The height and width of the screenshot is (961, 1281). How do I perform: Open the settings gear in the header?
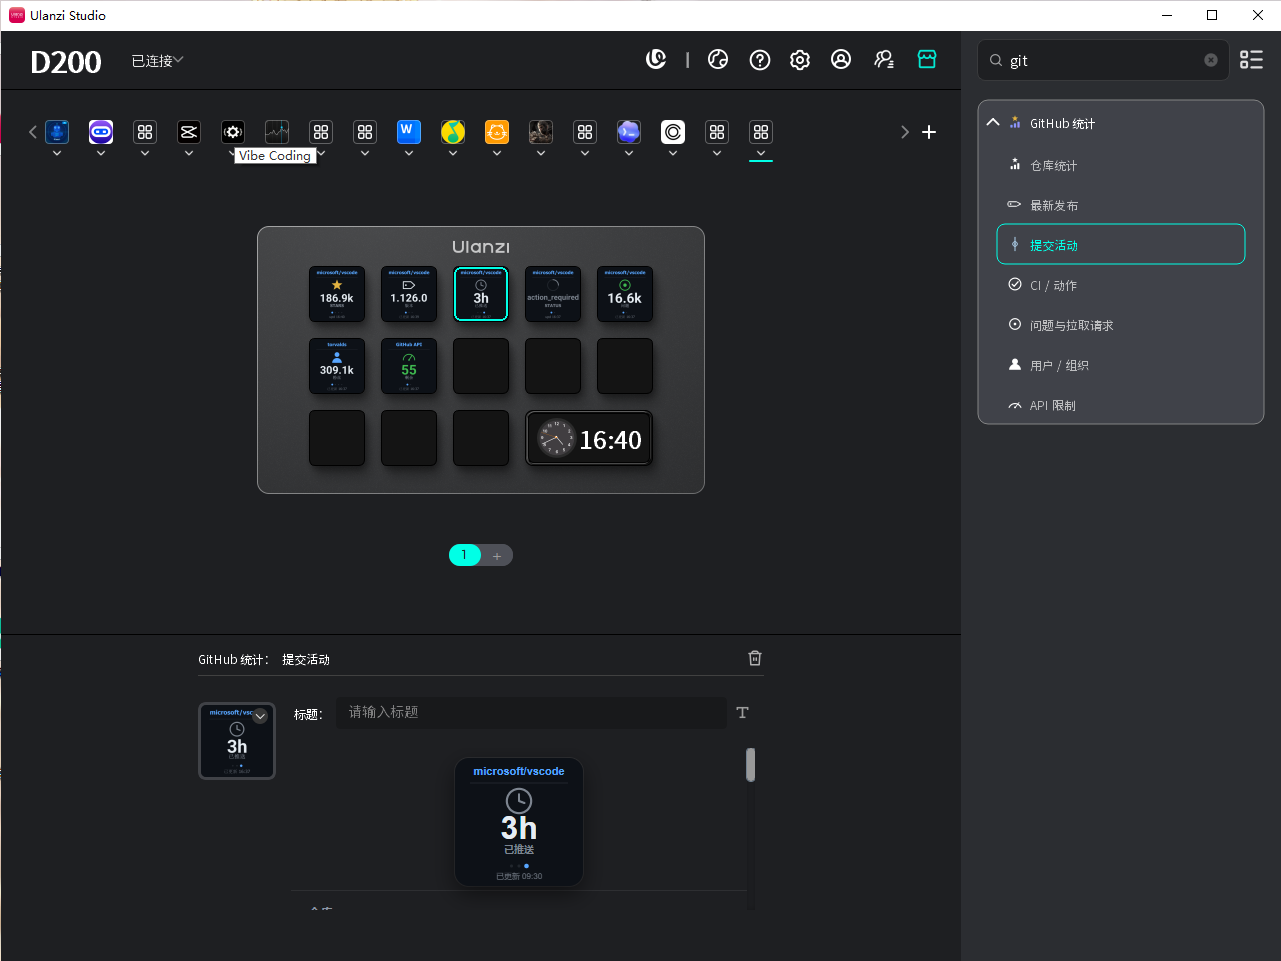pyautogui.click(x=800, y=60)
